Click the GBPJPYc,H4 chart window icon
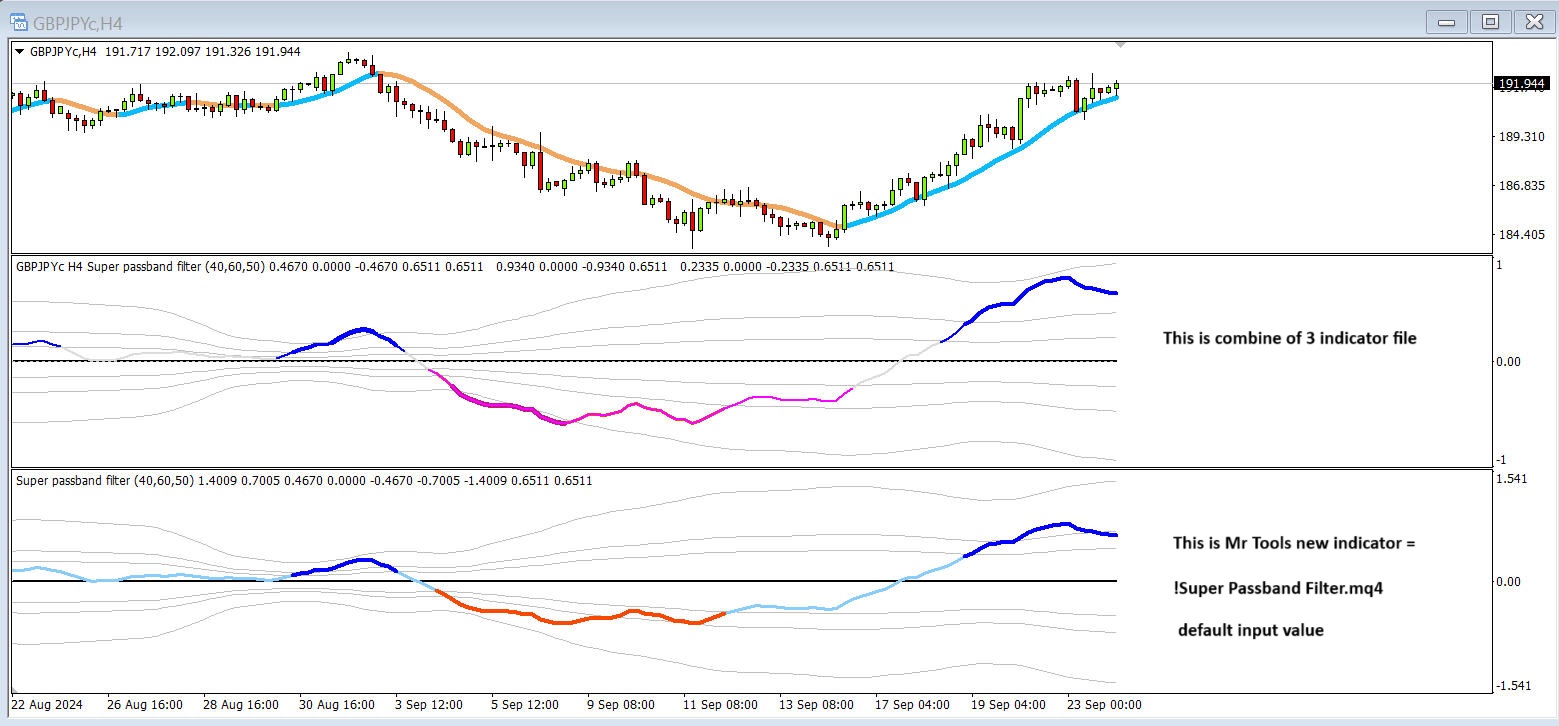This screenshot has width=1559, height=726. tap(19, 21)
